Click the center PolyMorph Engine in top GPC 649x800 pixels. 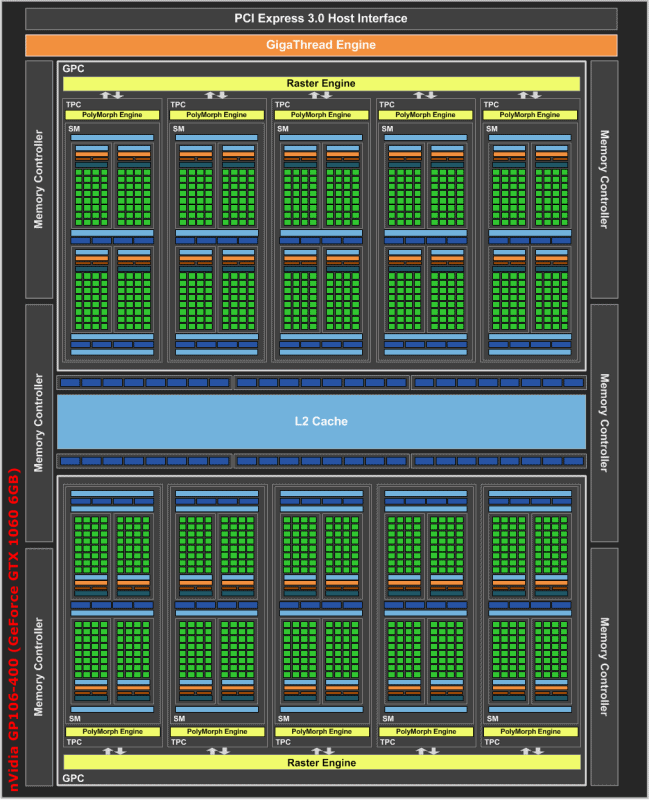[321, 116]
